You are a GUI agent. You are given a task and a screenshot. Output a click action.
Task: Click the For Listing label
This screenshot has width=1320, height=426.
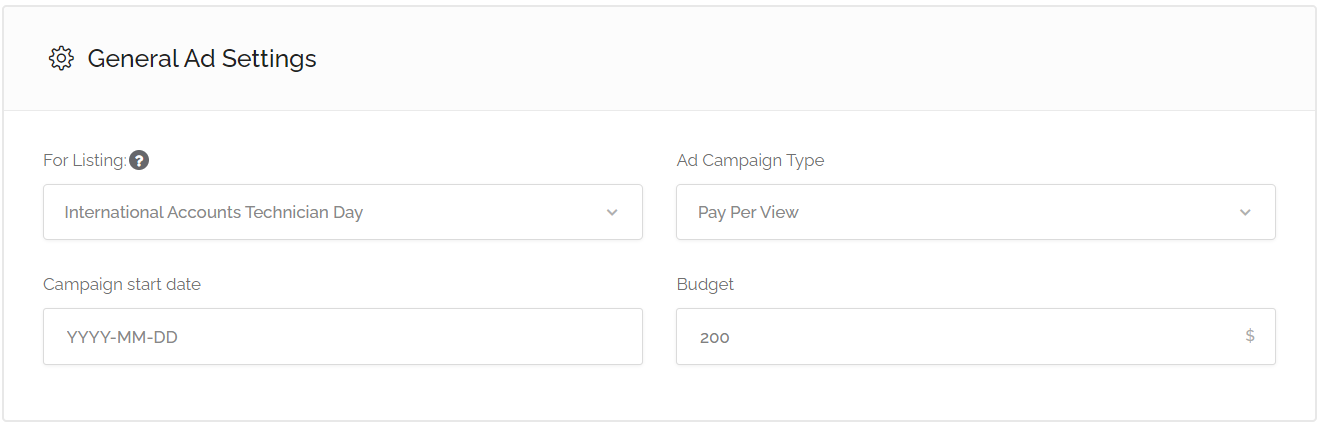coord(84,160)
